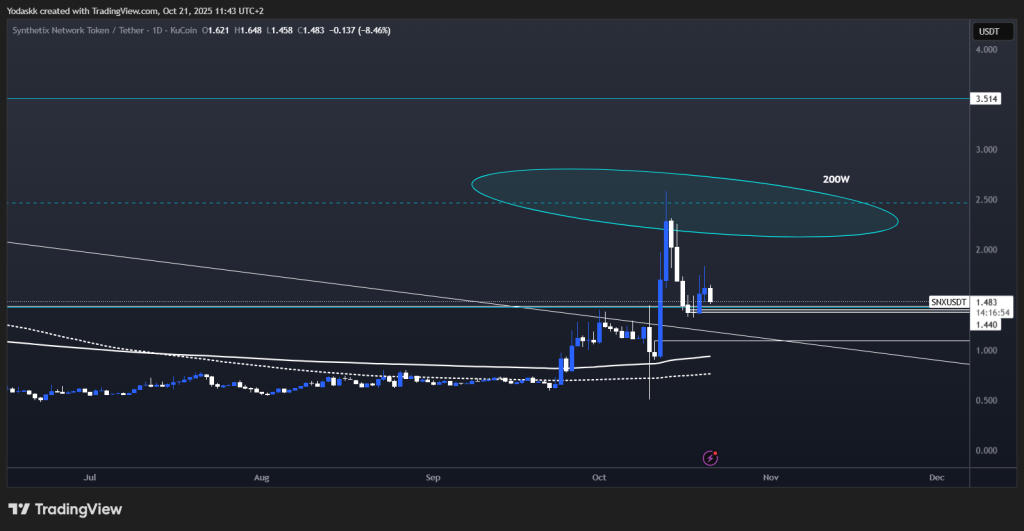Click the 4.000 price axis label
The image size is (1024, 531).
[x=986, y=49]
